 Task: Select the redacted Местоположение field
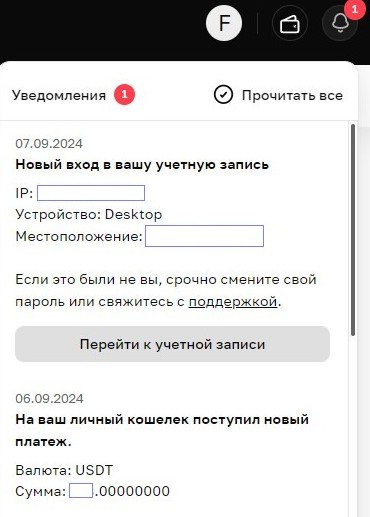pos(204,236)
